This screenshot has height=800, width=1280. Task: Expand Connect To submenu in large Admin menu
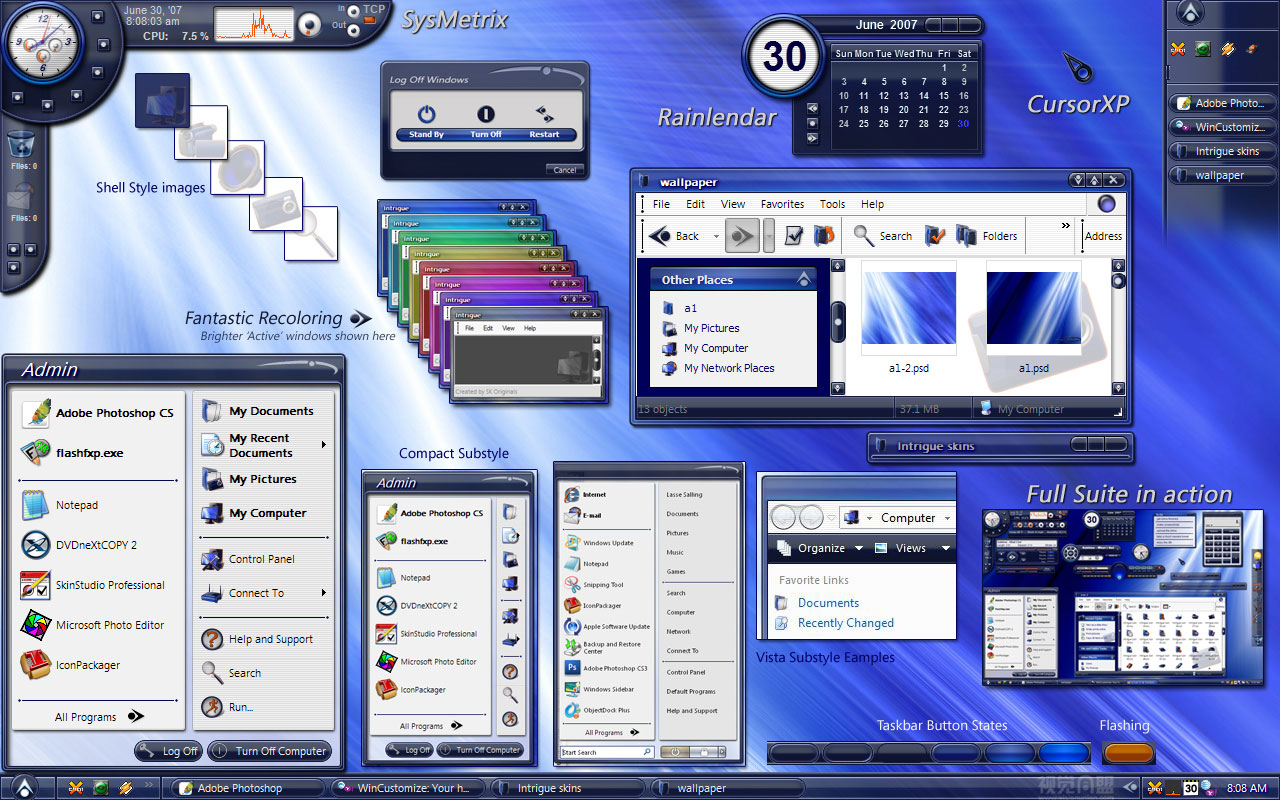click(323, 593)
